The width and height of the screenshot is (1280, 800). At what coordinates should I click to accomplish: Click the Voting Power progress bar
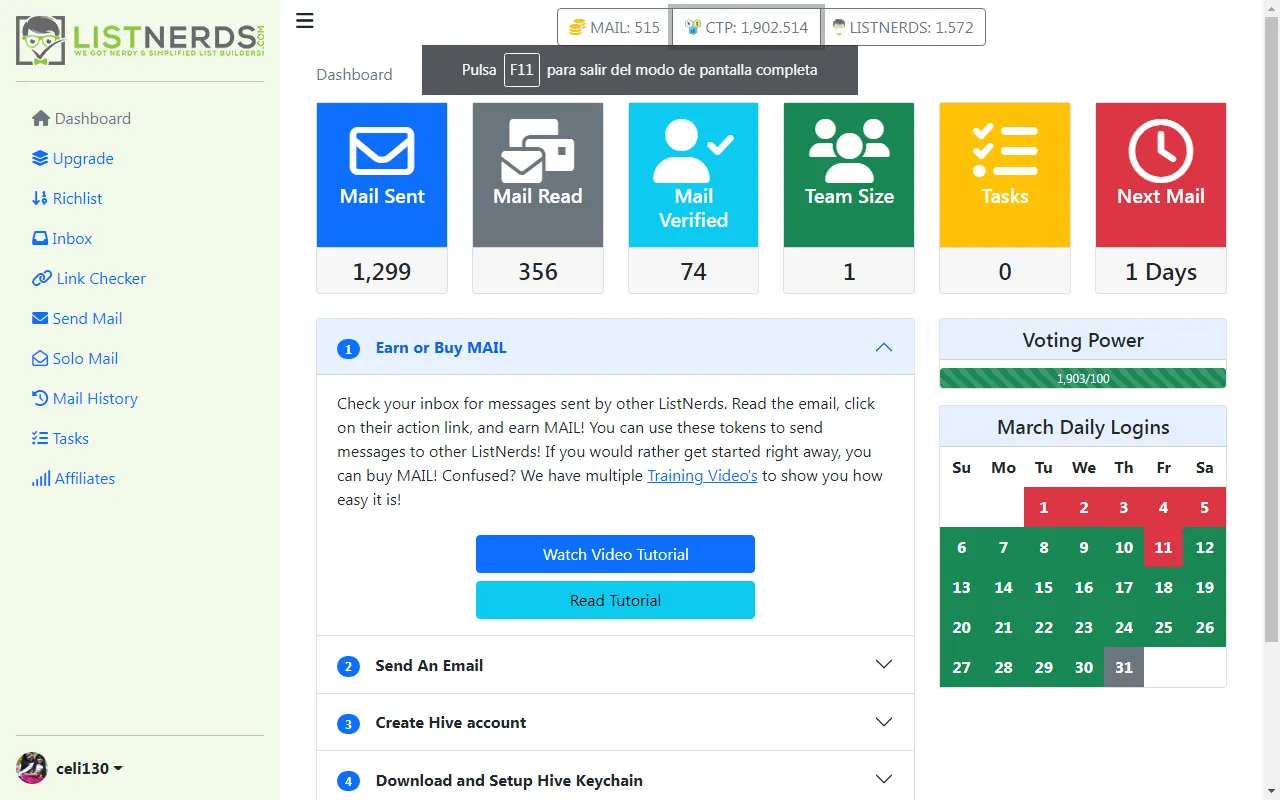pyautogui.click(x=1083, y=378)
